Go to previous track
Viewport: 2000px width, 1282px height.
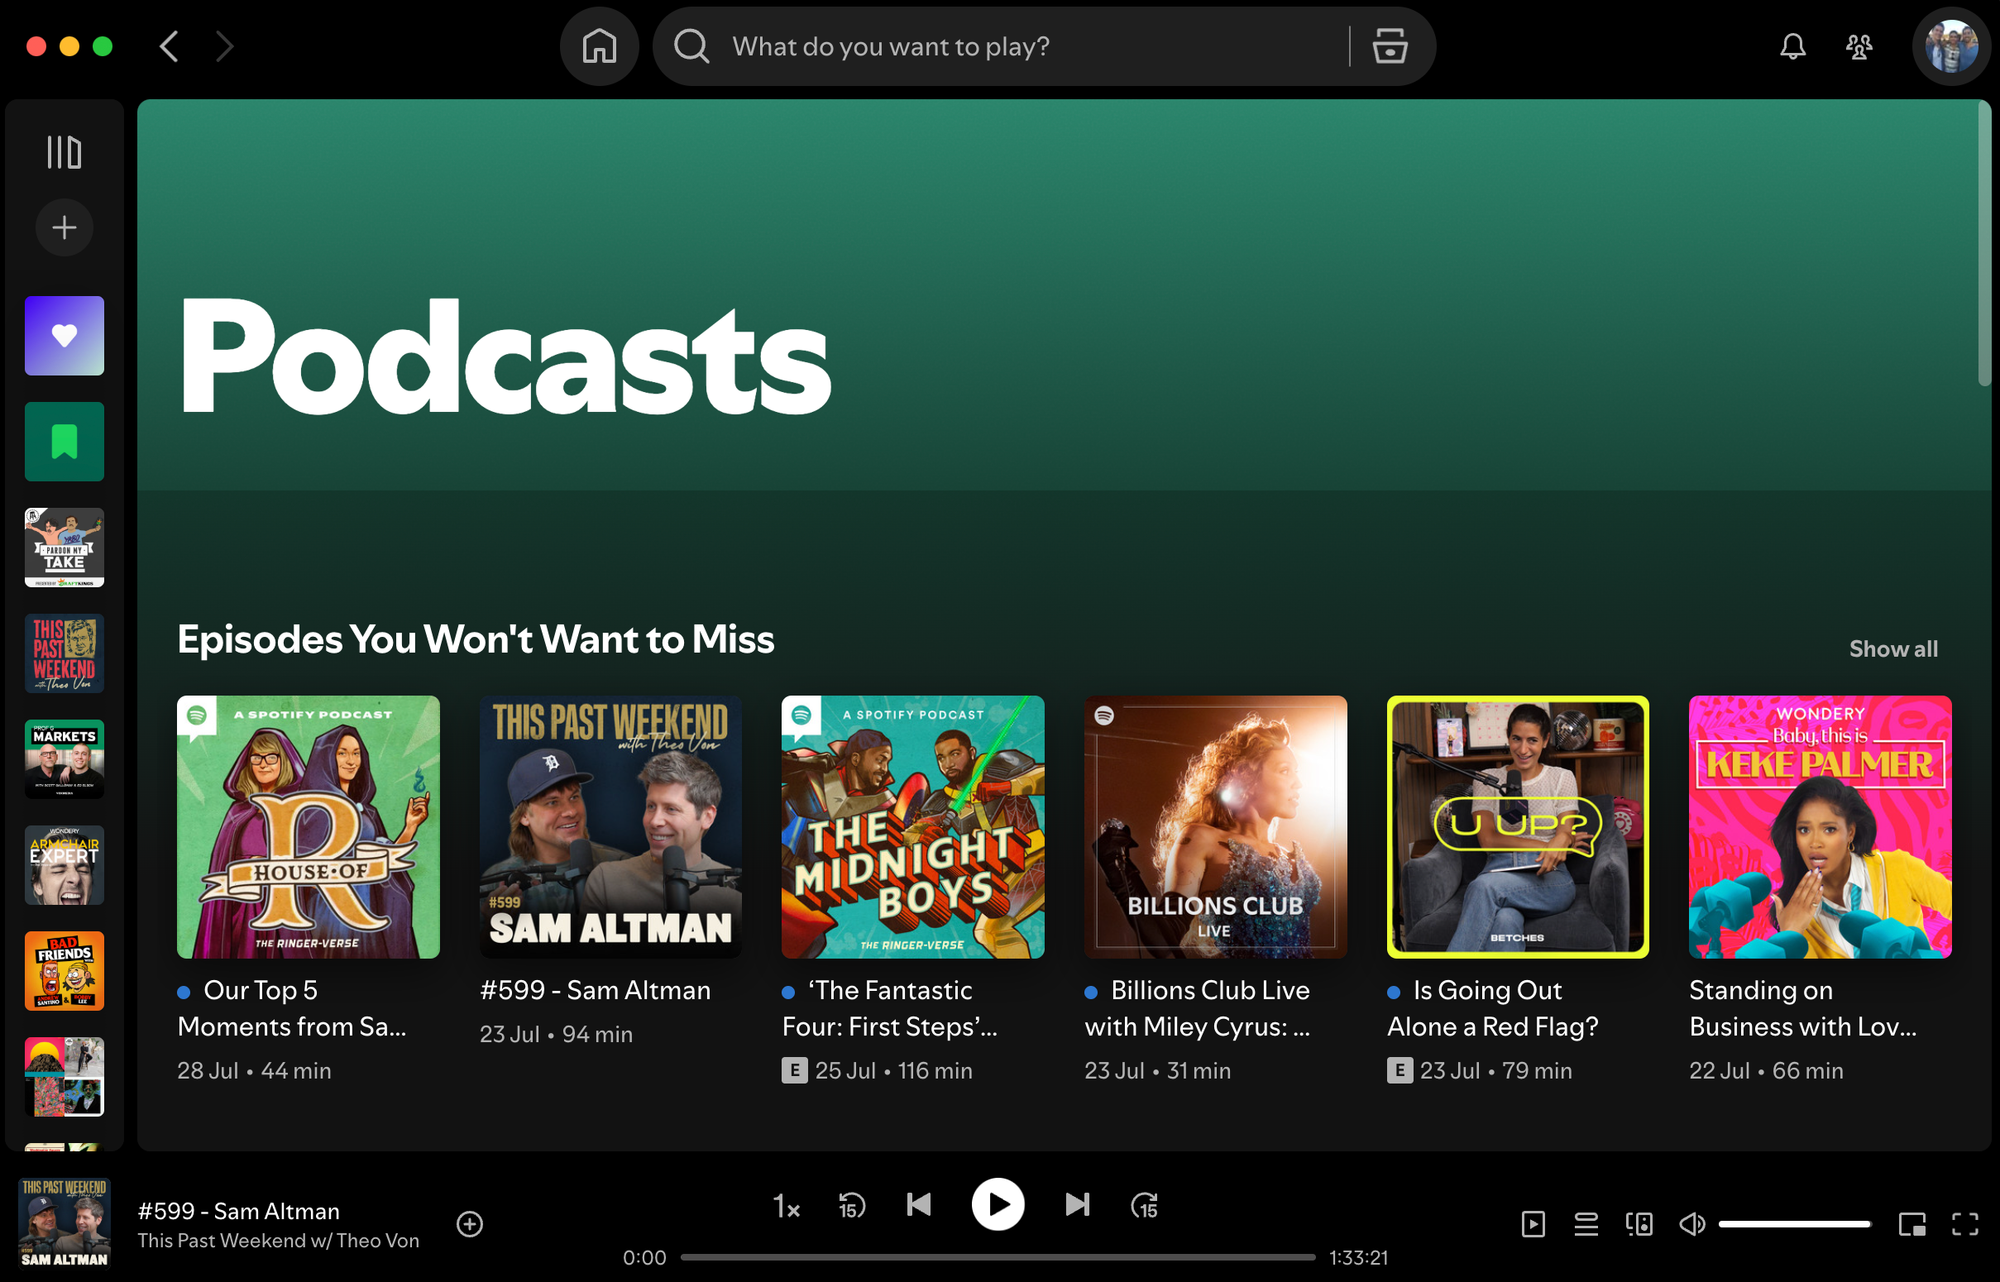click(919, 1205)
